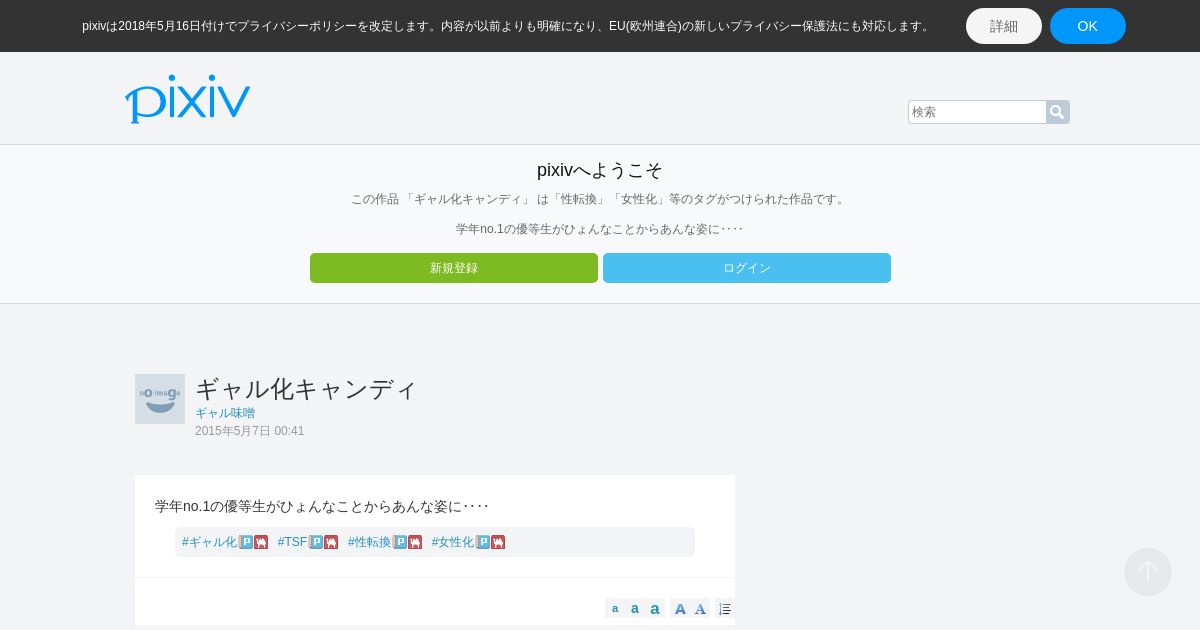
Task: Click the 詳細 button in privacy banner
Action: (x=1004, y=26)
